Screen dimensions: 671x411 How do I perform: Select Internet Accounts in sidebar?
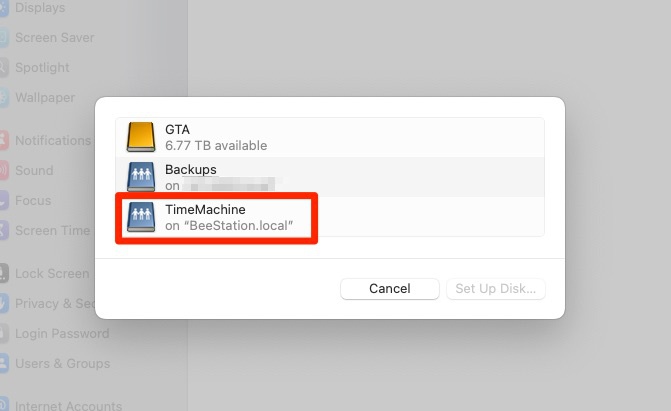coord(68,406)
